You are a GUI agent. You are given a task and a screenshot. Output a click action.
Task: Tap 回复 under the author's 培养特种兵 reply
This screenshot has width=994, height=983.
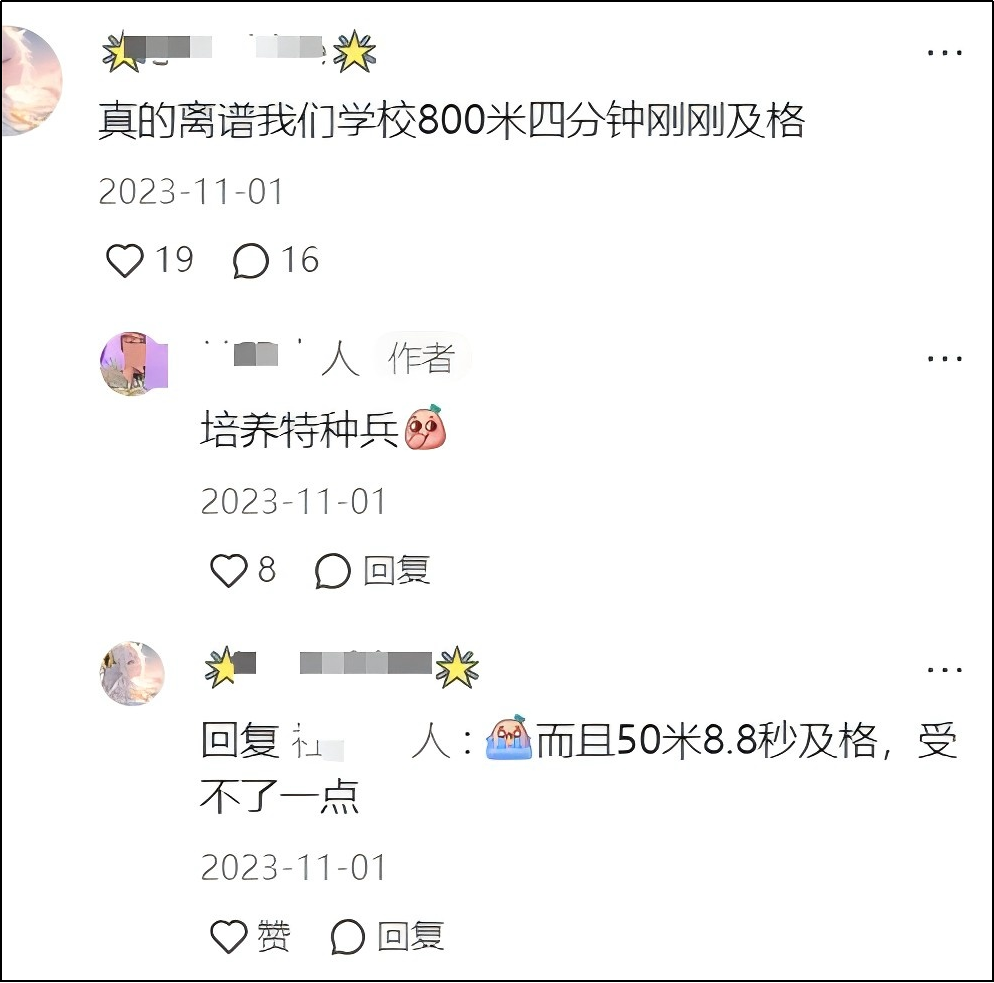coord(397,570)
